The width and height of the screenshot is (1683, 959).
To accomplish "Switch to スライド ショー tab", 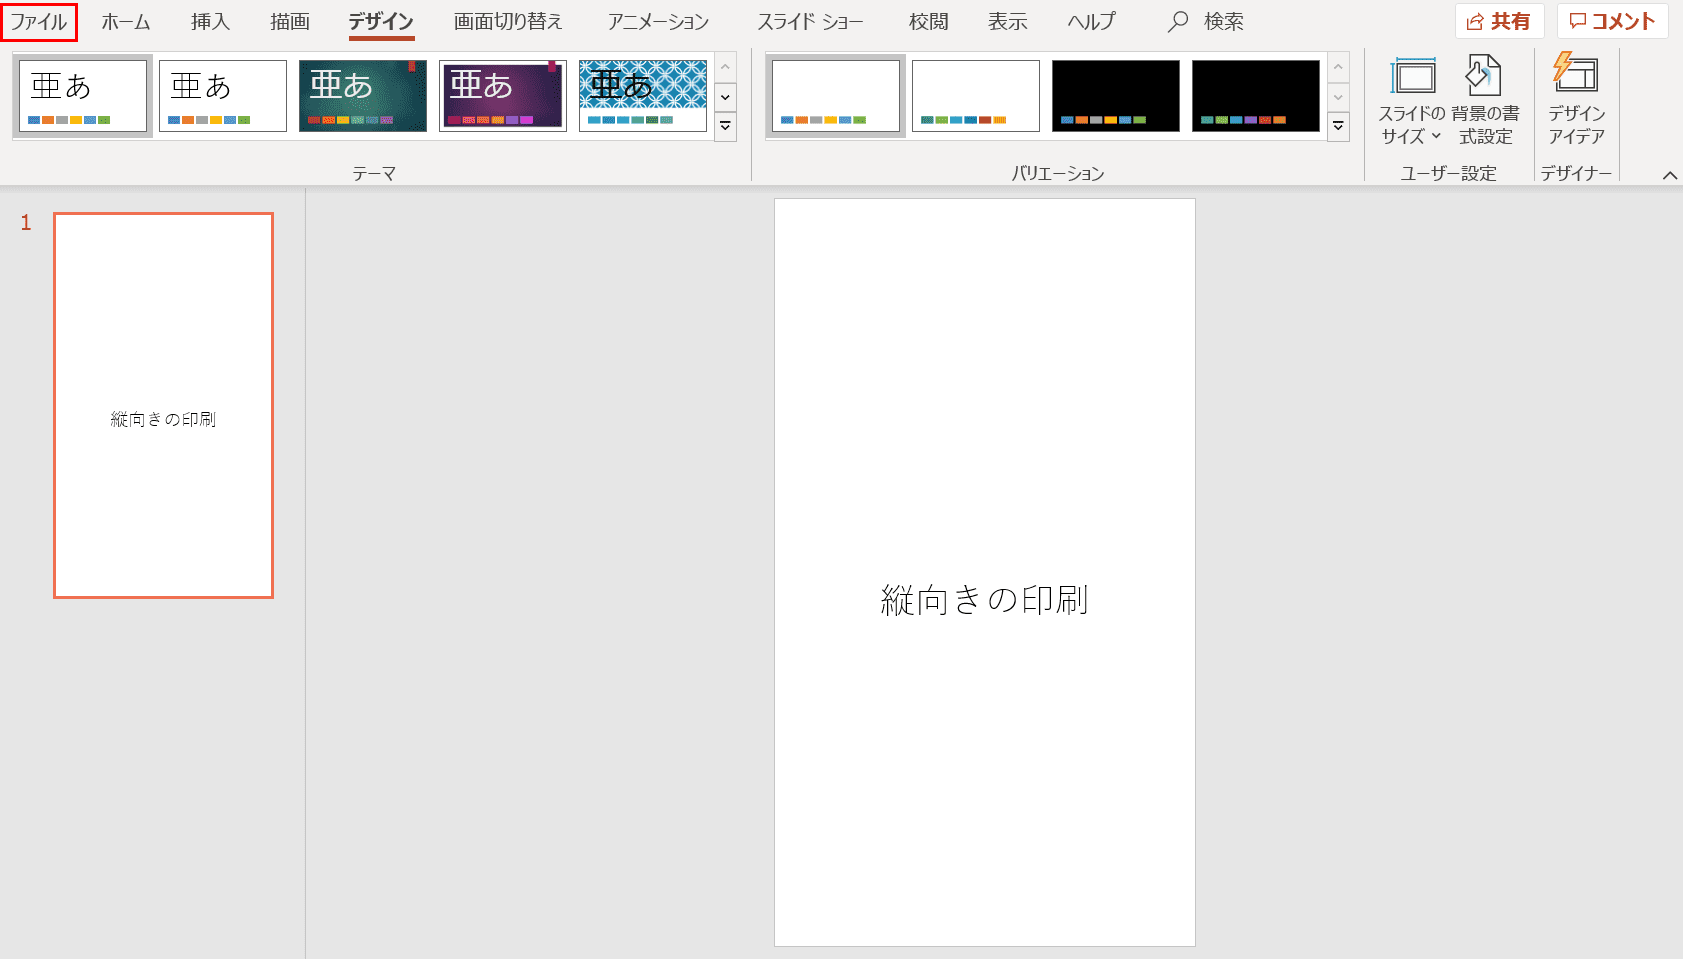I will pyautogui.click(x=810, y=21).
